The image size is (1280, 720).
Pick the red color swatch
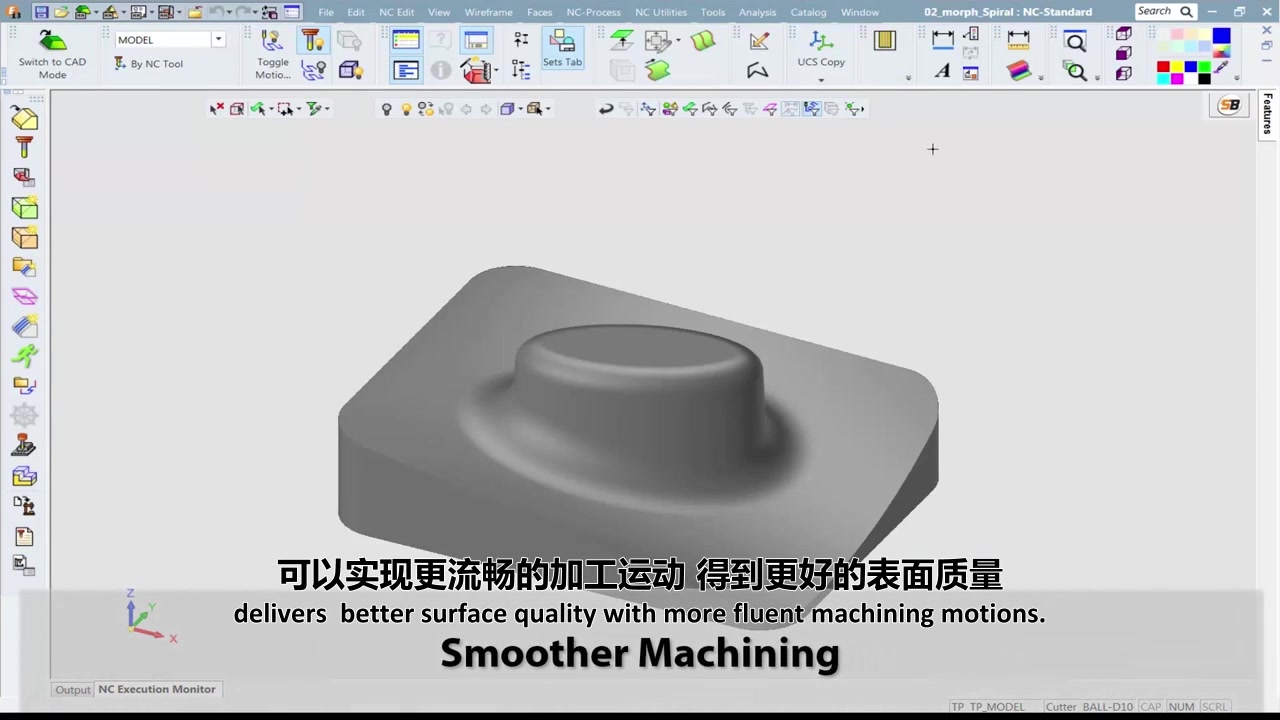click(1163, 68)
